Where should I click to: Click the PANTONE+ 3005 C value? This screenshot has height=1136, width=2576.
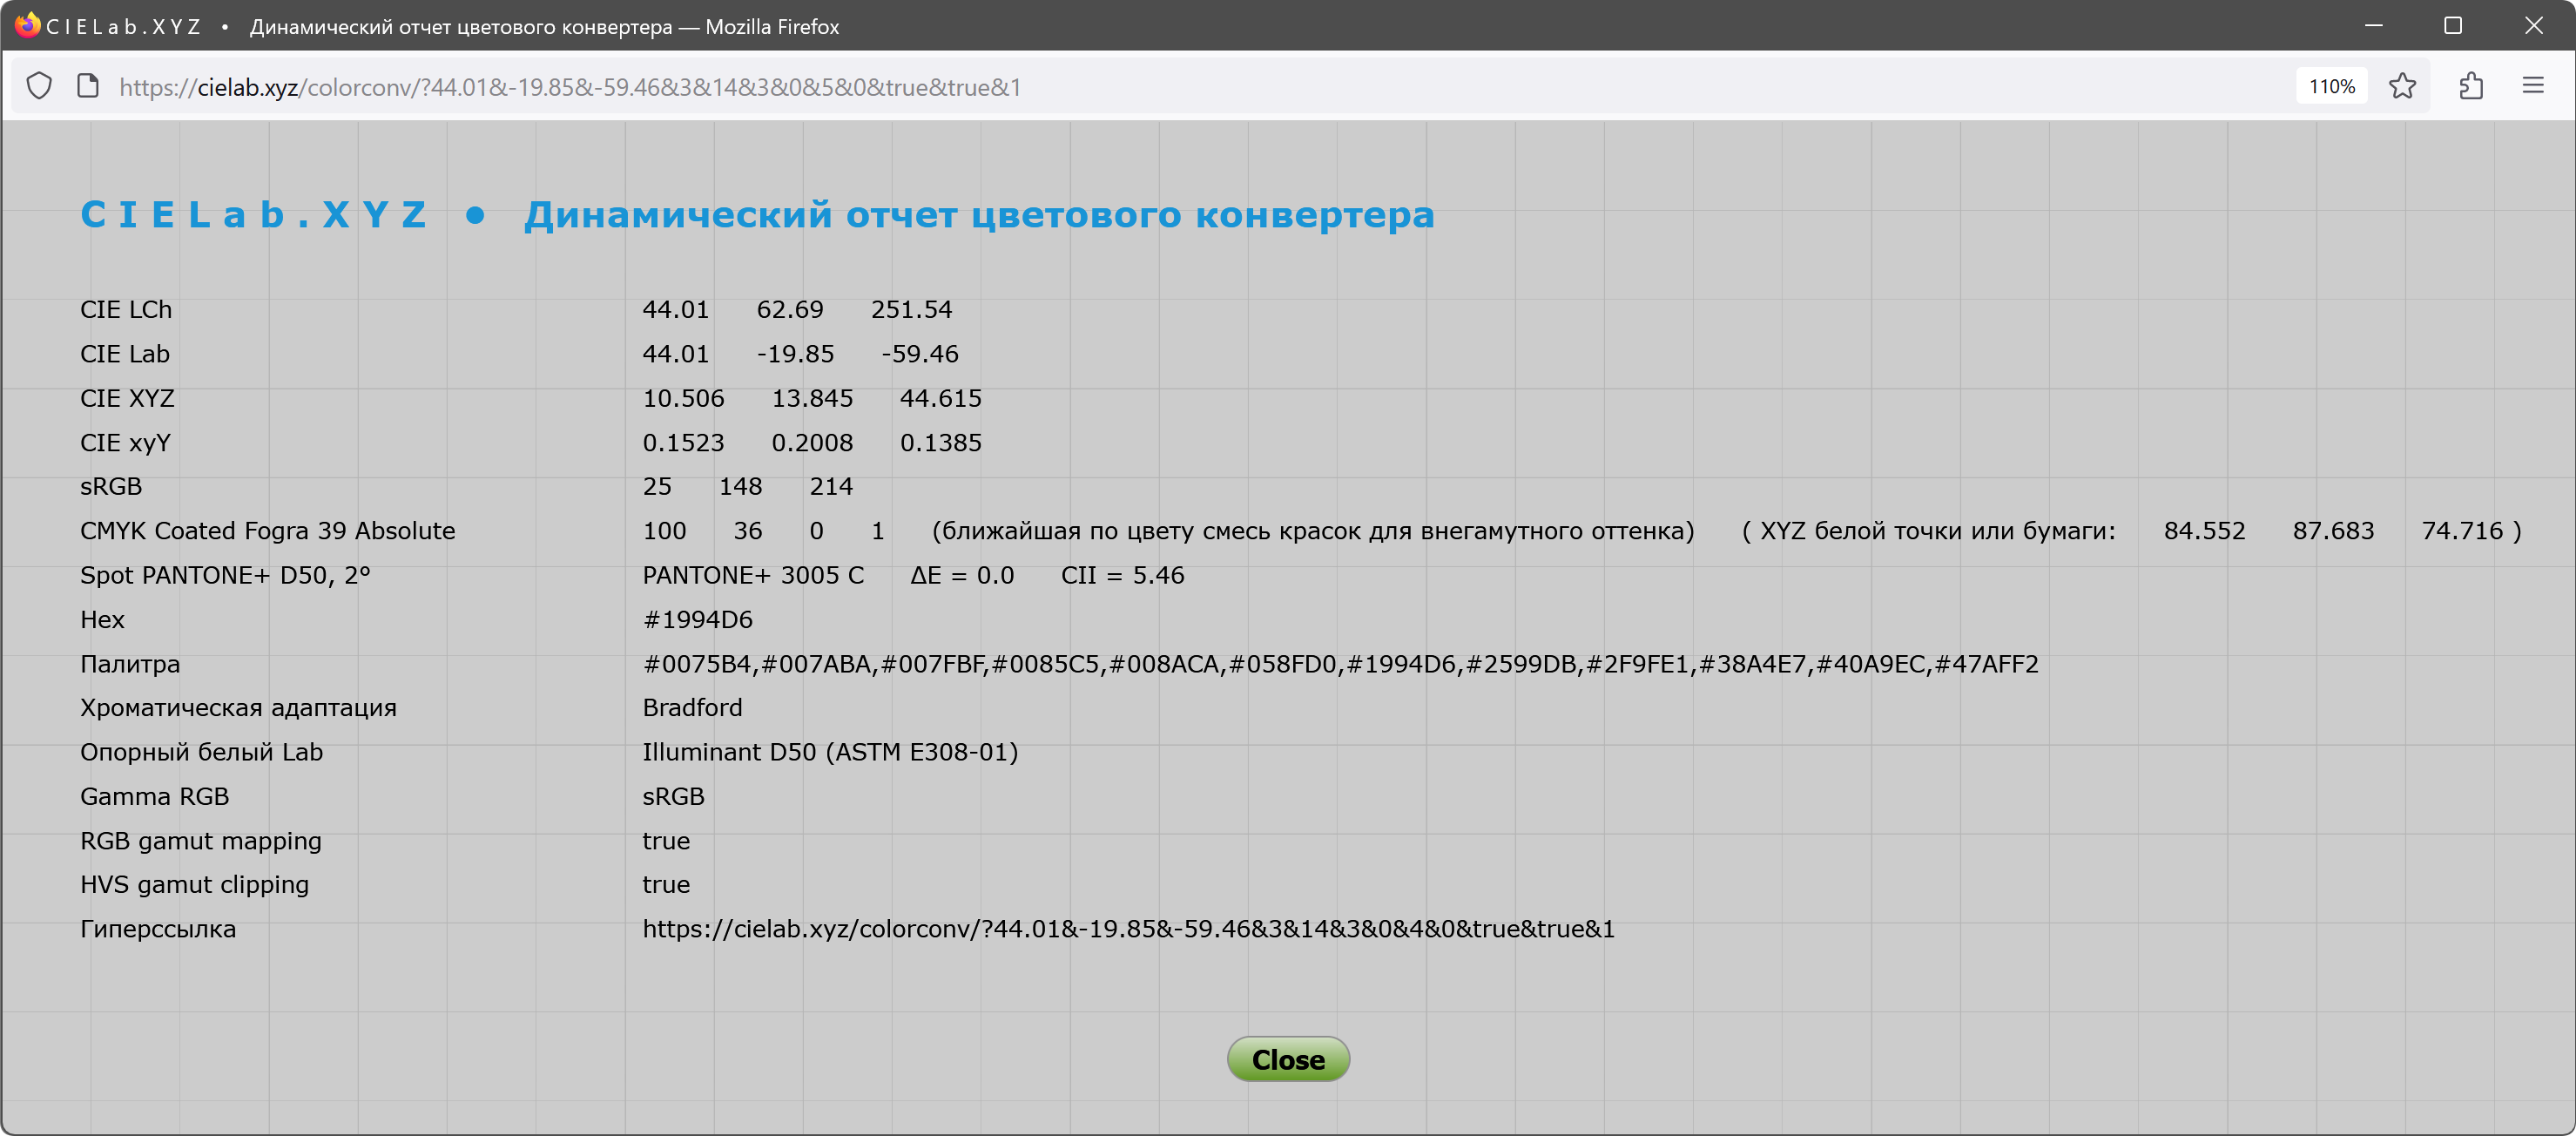753,576
